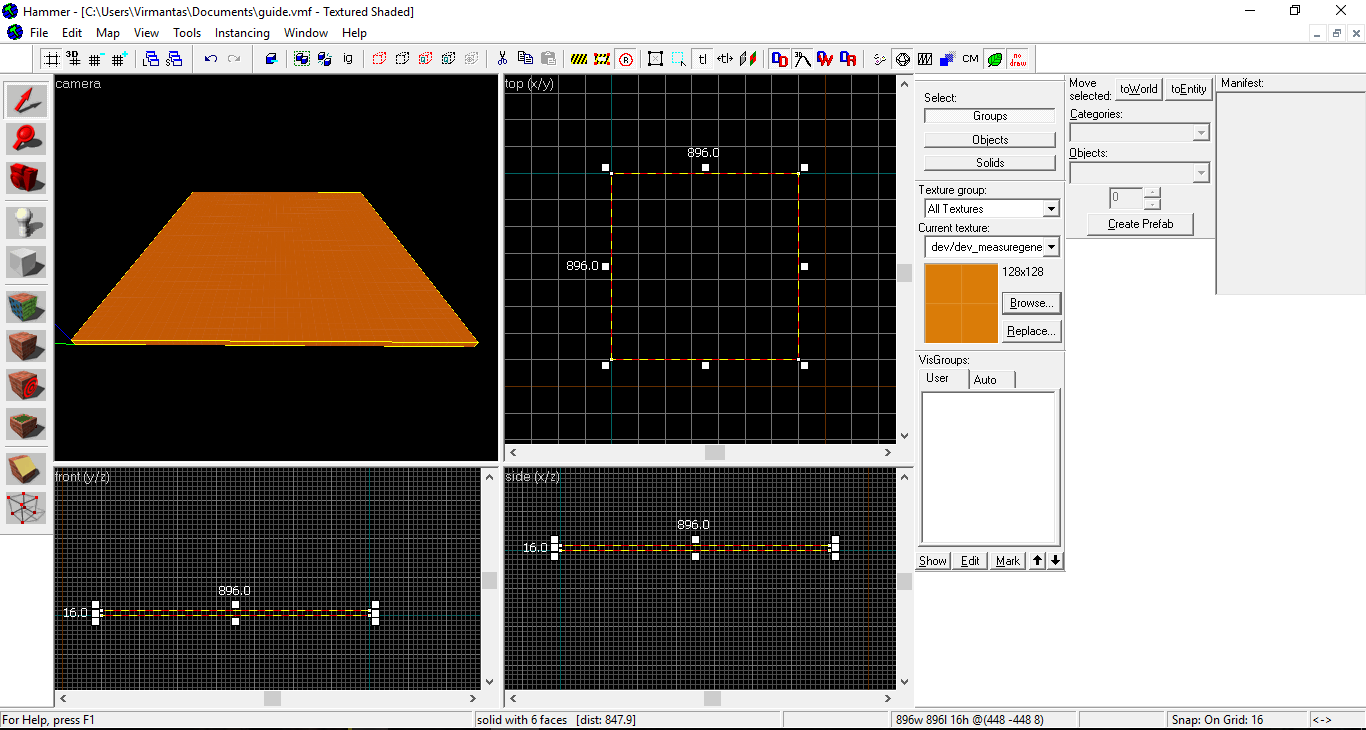Choose the Apply Overlays tool
Image resolution: width=1366 pixels, height=730 pixels.
point(26,424)
